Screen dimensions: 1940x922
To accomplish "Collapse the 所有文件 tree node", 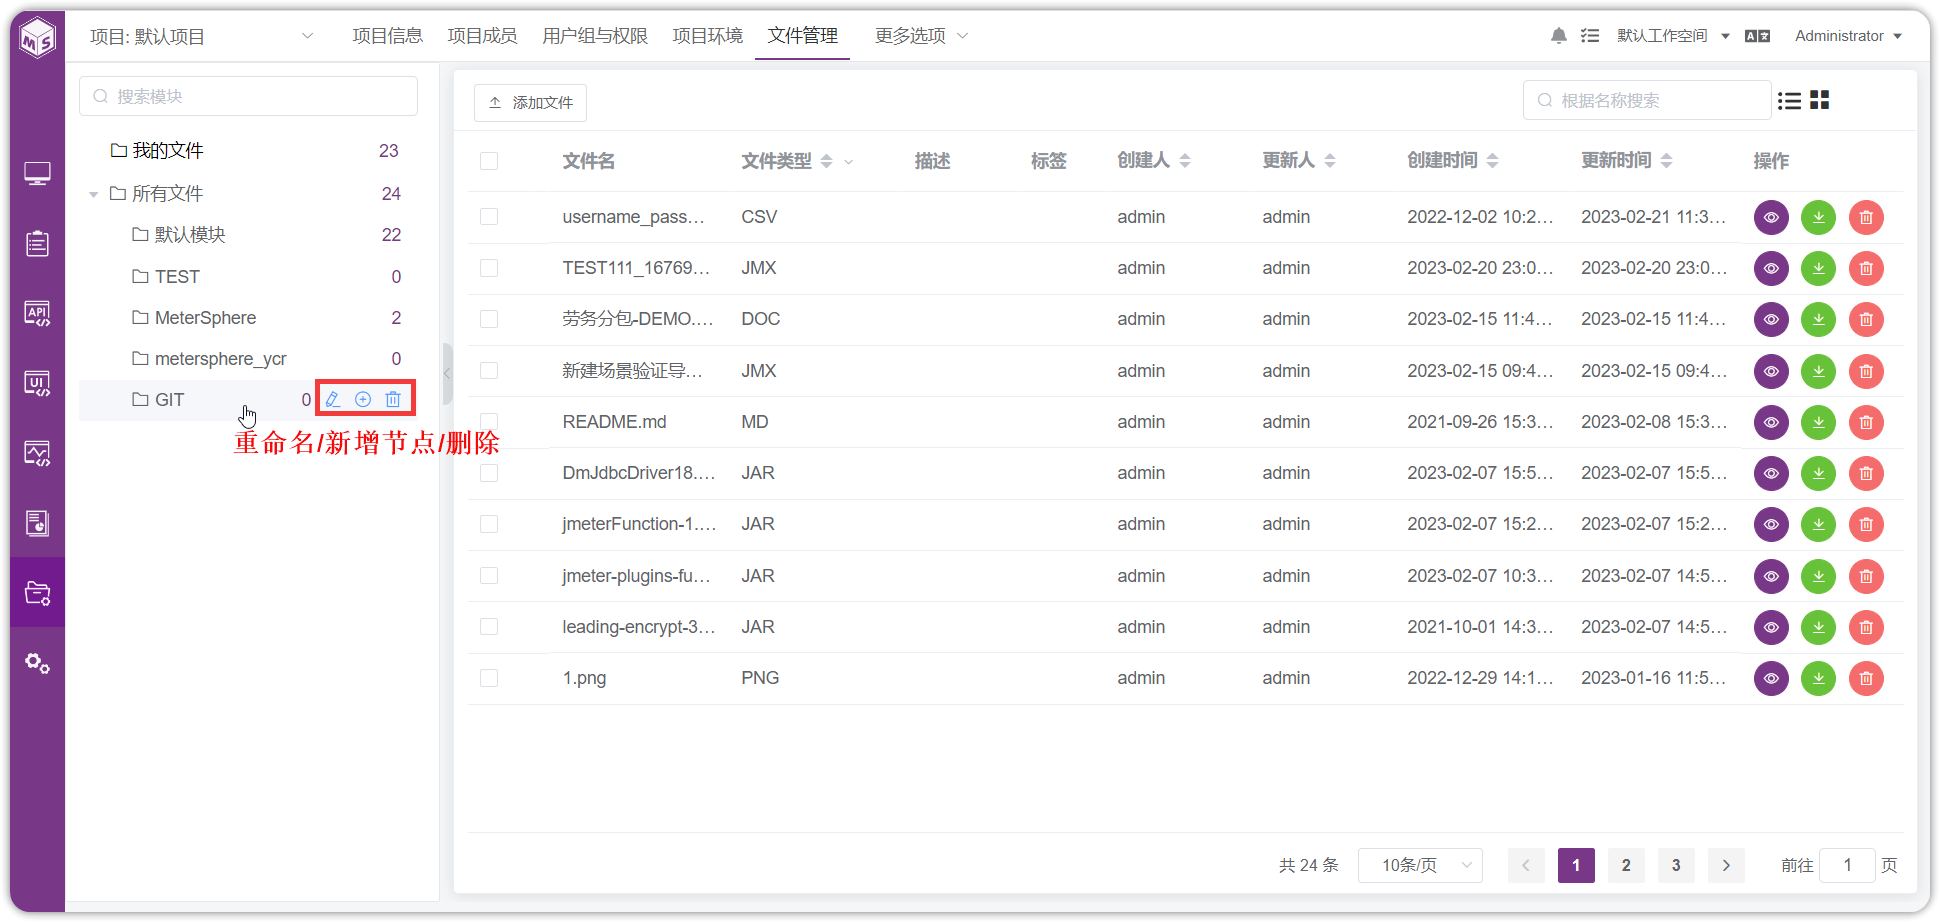I will point(93,194).
